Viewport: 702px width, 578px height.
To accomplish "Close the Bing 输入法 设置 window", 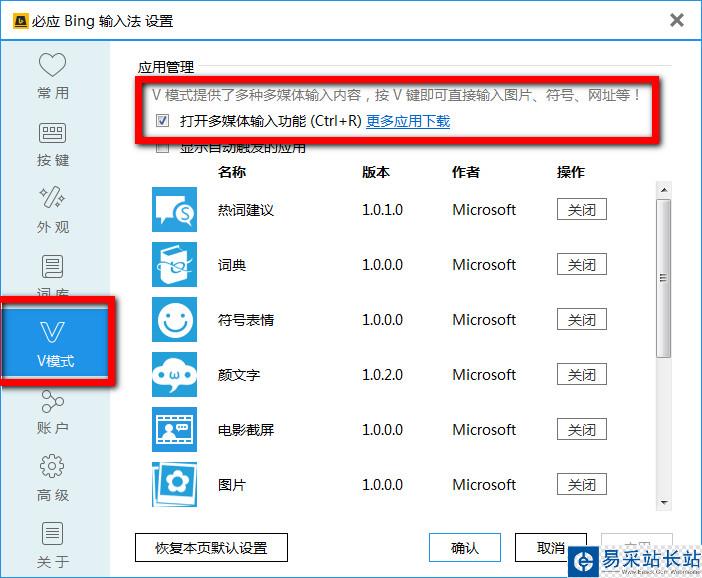I will (676, 20).
